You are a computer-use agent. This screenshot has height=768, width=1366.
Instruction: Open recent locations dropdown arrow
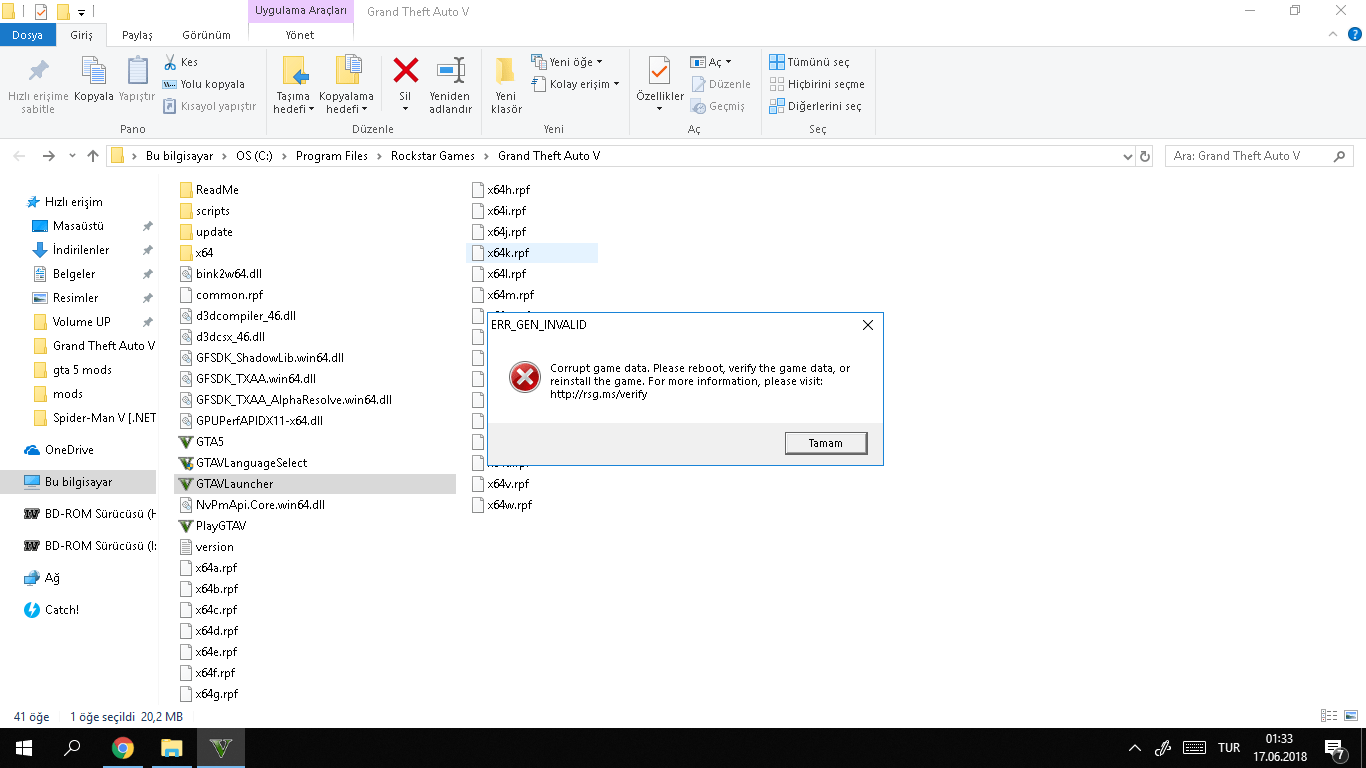[72, 156]
